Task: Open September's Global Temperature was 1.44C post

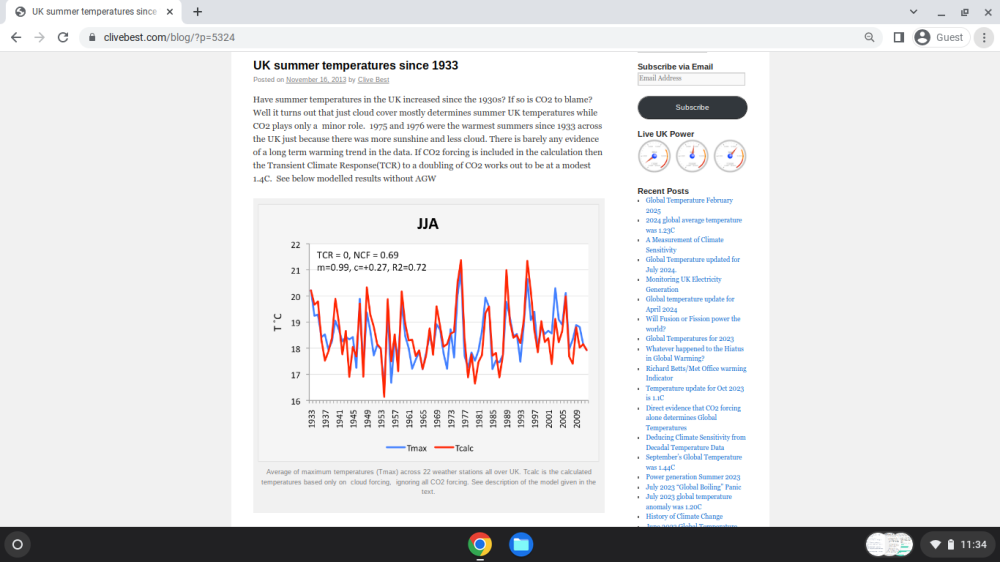Action: [693, 462]
